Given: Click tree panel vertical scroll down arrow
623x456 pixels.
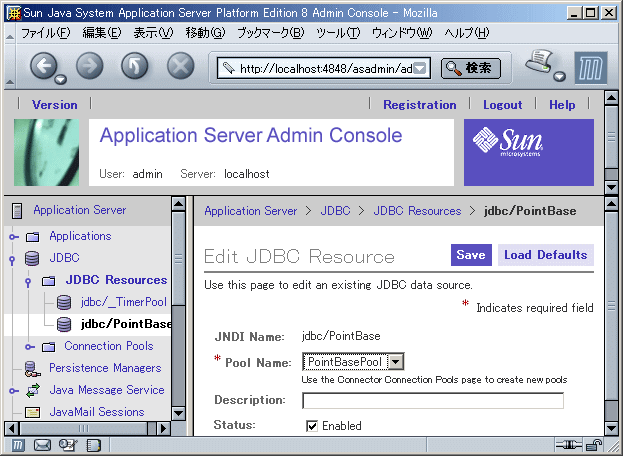Looking at the screenshot, I should [x=178, y=413].
